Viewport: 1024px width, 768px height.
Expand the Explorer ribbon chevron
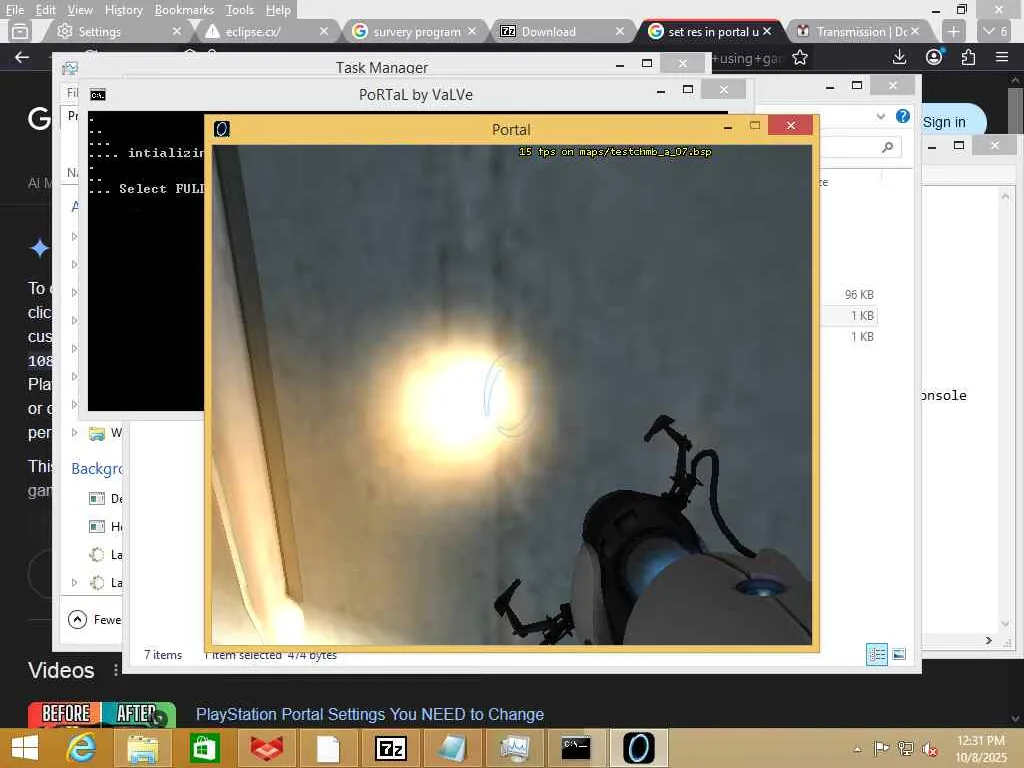point(880,116)
